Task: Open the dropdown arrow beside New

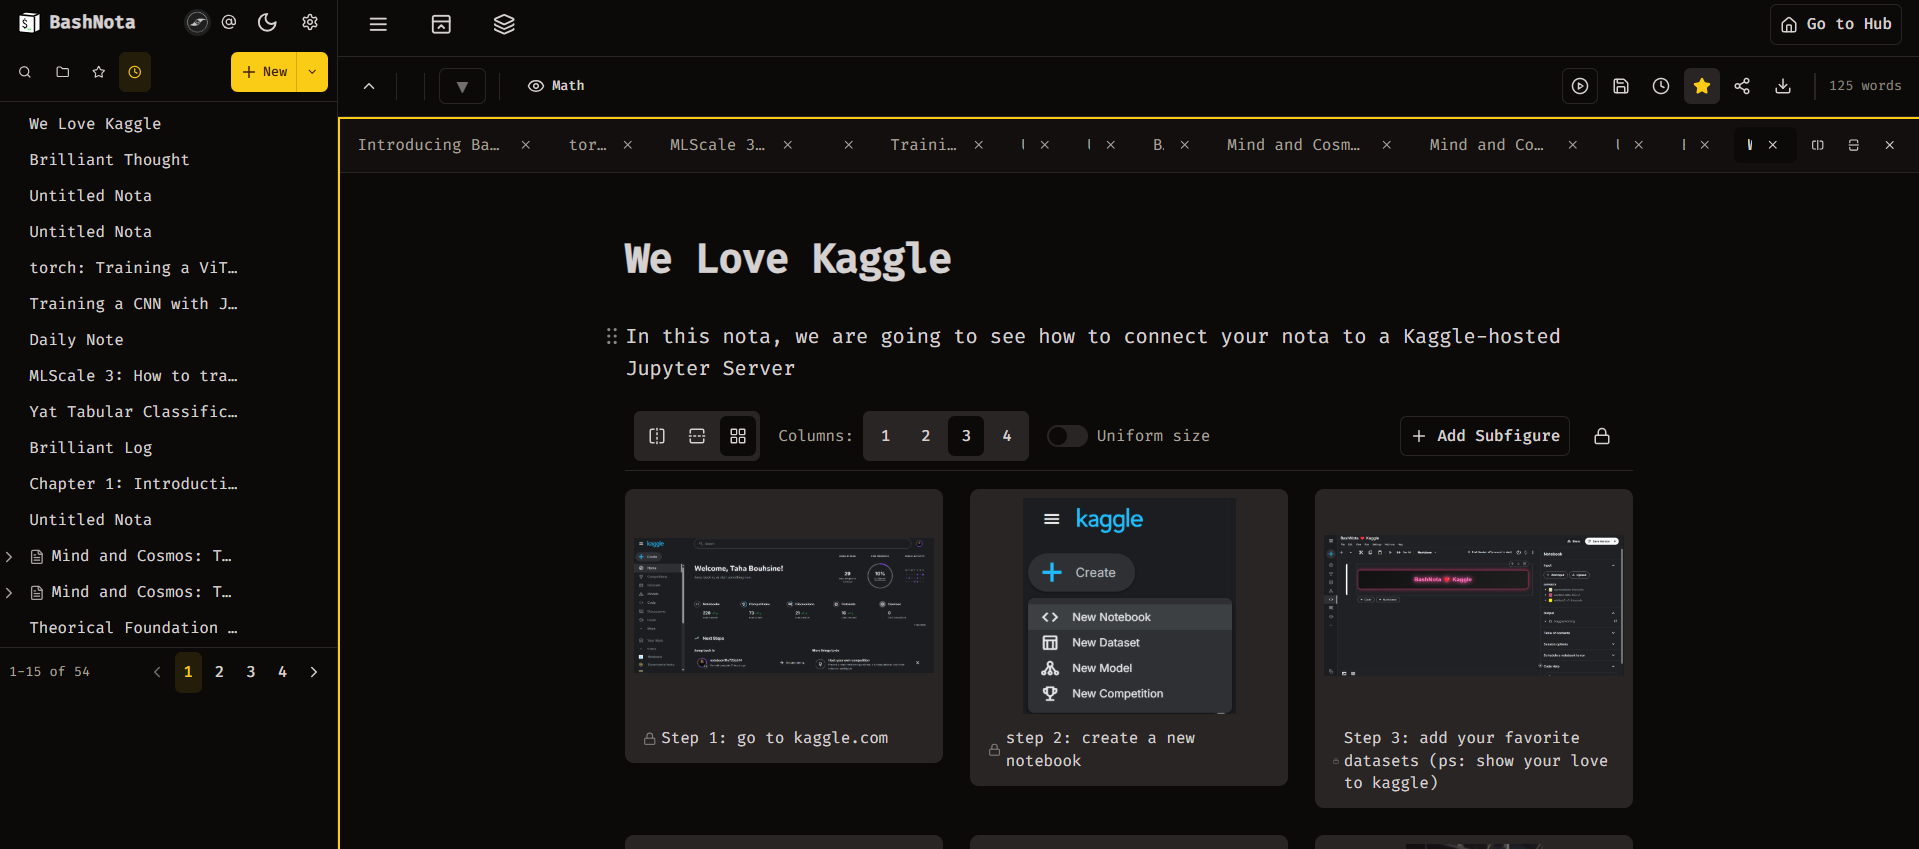Action: pyautogui.click(x=312, y=72)
